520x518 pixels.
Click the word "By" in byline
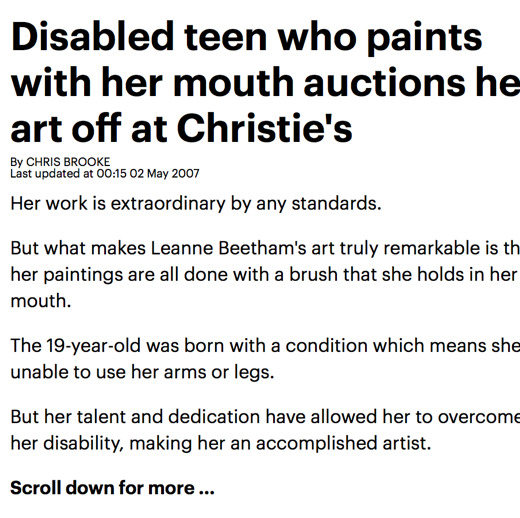pos(17,162)
